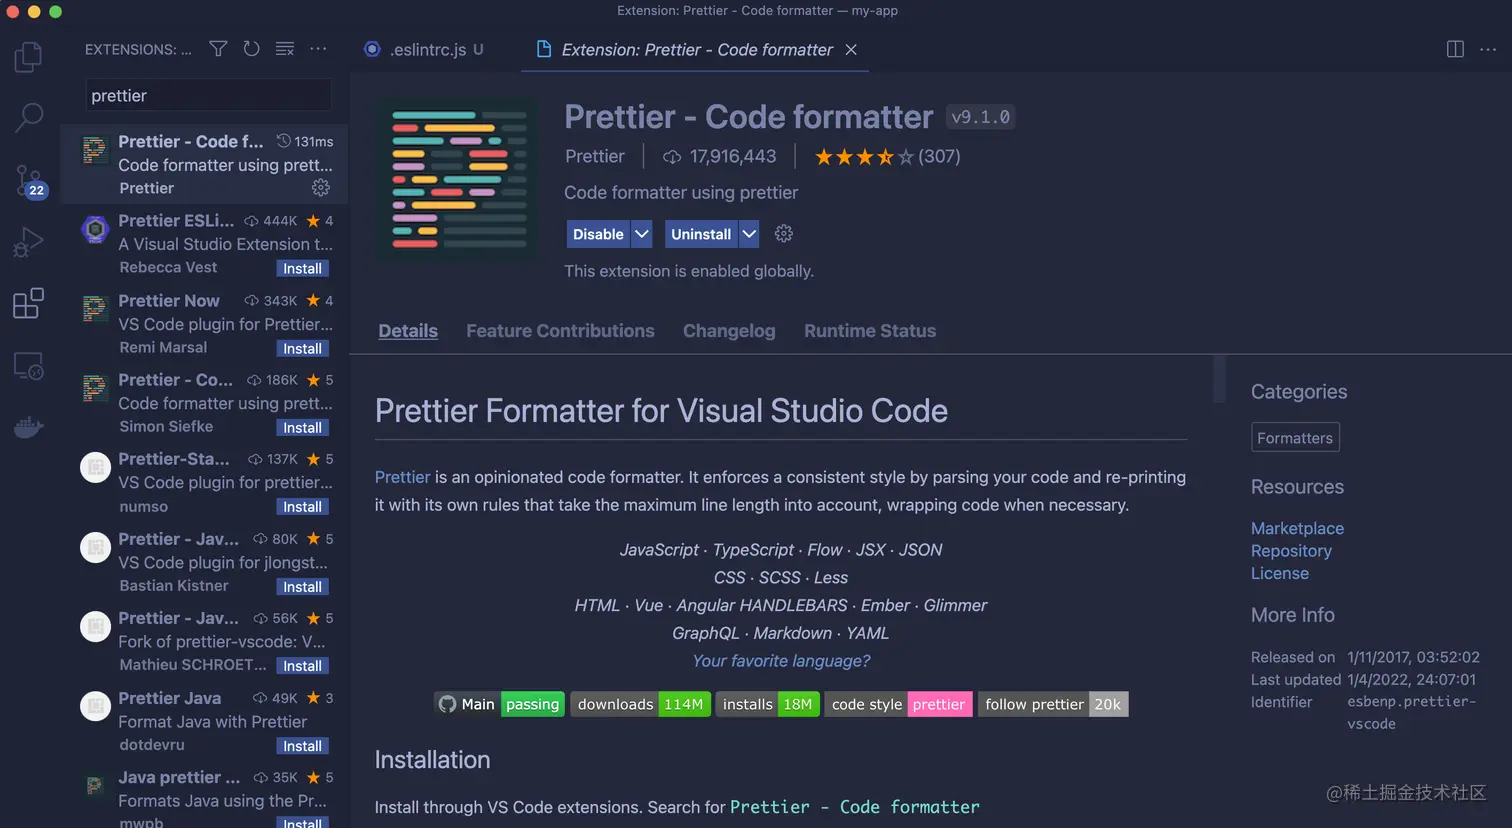Image resolution: width=1512 pixels, height=828 pixels.
Task: Open Disable dropdown arrow
Action: pos(642,234)
